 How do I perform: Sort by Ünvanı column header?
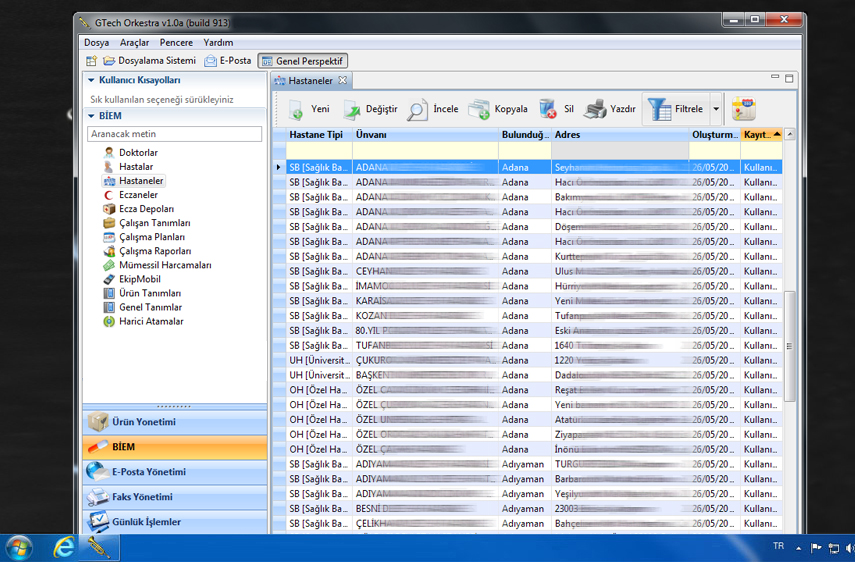click(x=425, y=135)
